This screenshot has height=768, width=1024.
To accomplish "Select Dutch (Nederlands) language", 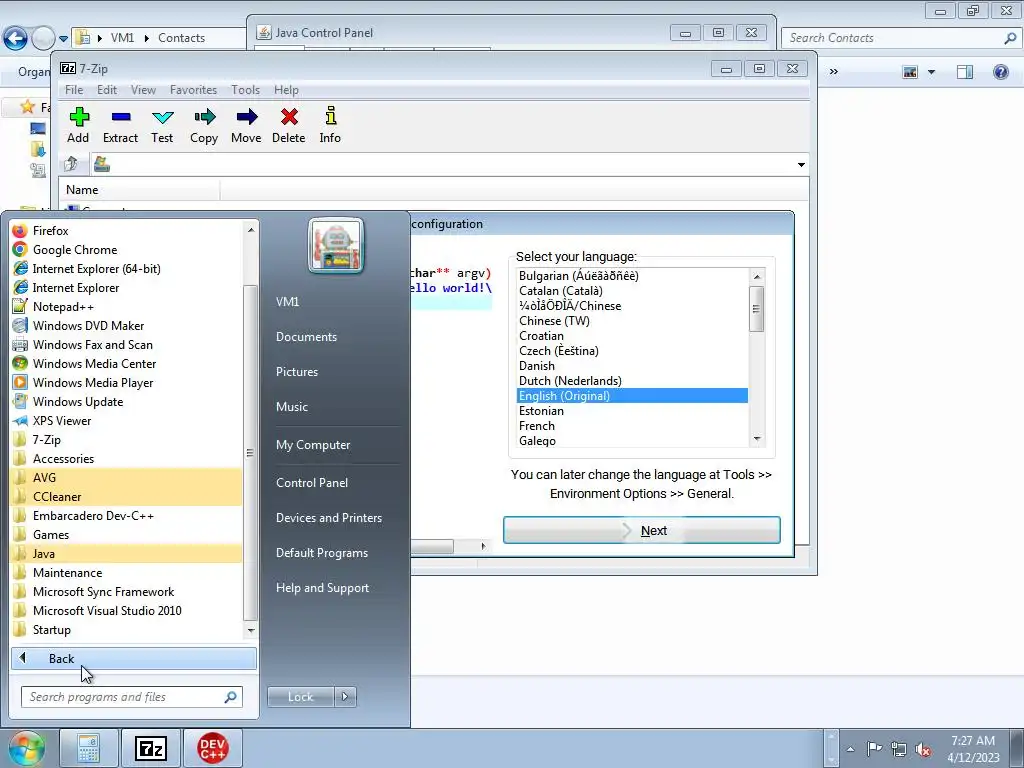I will pyautogui.click(x=632, y=381).
